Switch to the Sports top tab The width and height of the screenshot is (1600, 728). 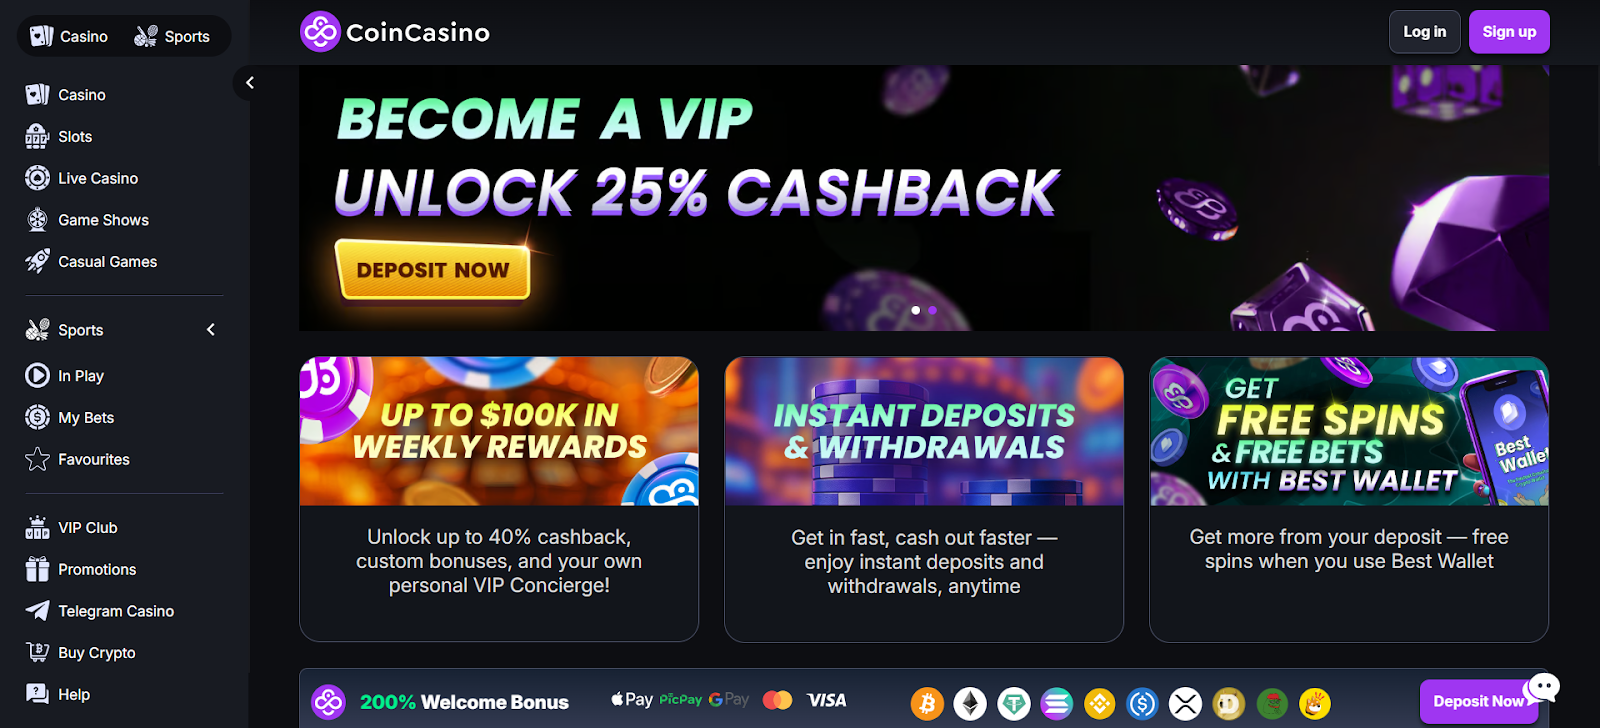172,36
